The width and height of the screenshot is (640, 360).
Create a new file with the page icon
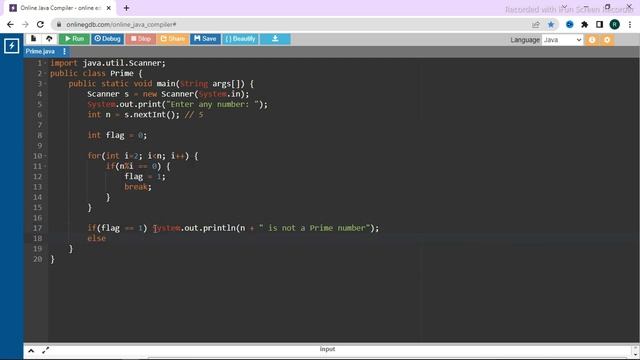point(33,39)
